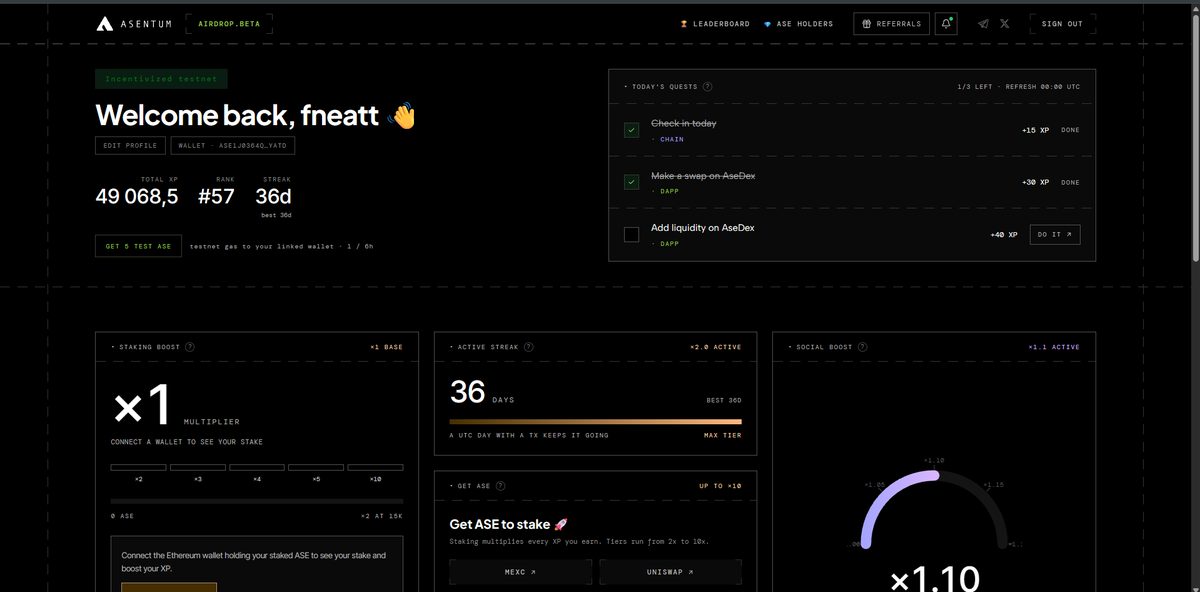The height and width of the screenshot is (592, 1200).
Task: Click Do It for Add liquidity quest
Action: pyautogui.click(x=1055, y=235)
